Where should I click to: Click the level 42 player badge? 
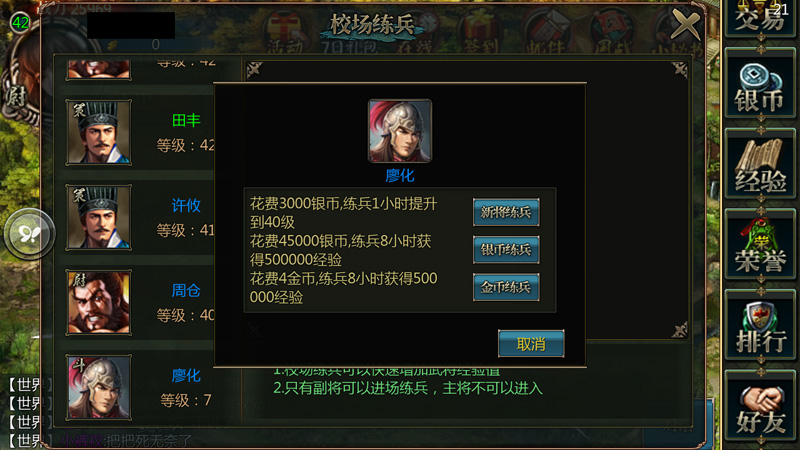click(x=20, y=22)
